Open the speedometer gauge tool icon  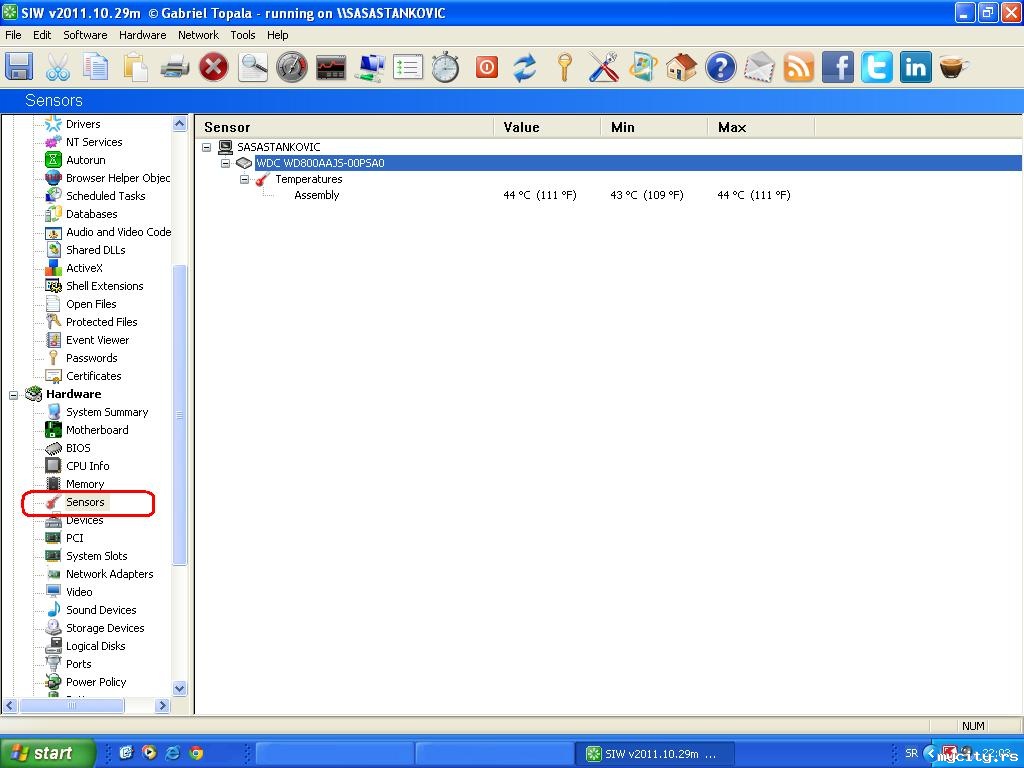(x=291, y=67)
